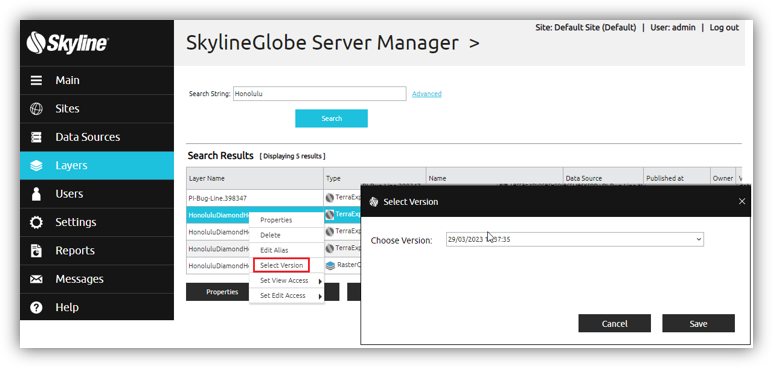Sort by the Layer Name column header

coord(255,179)
